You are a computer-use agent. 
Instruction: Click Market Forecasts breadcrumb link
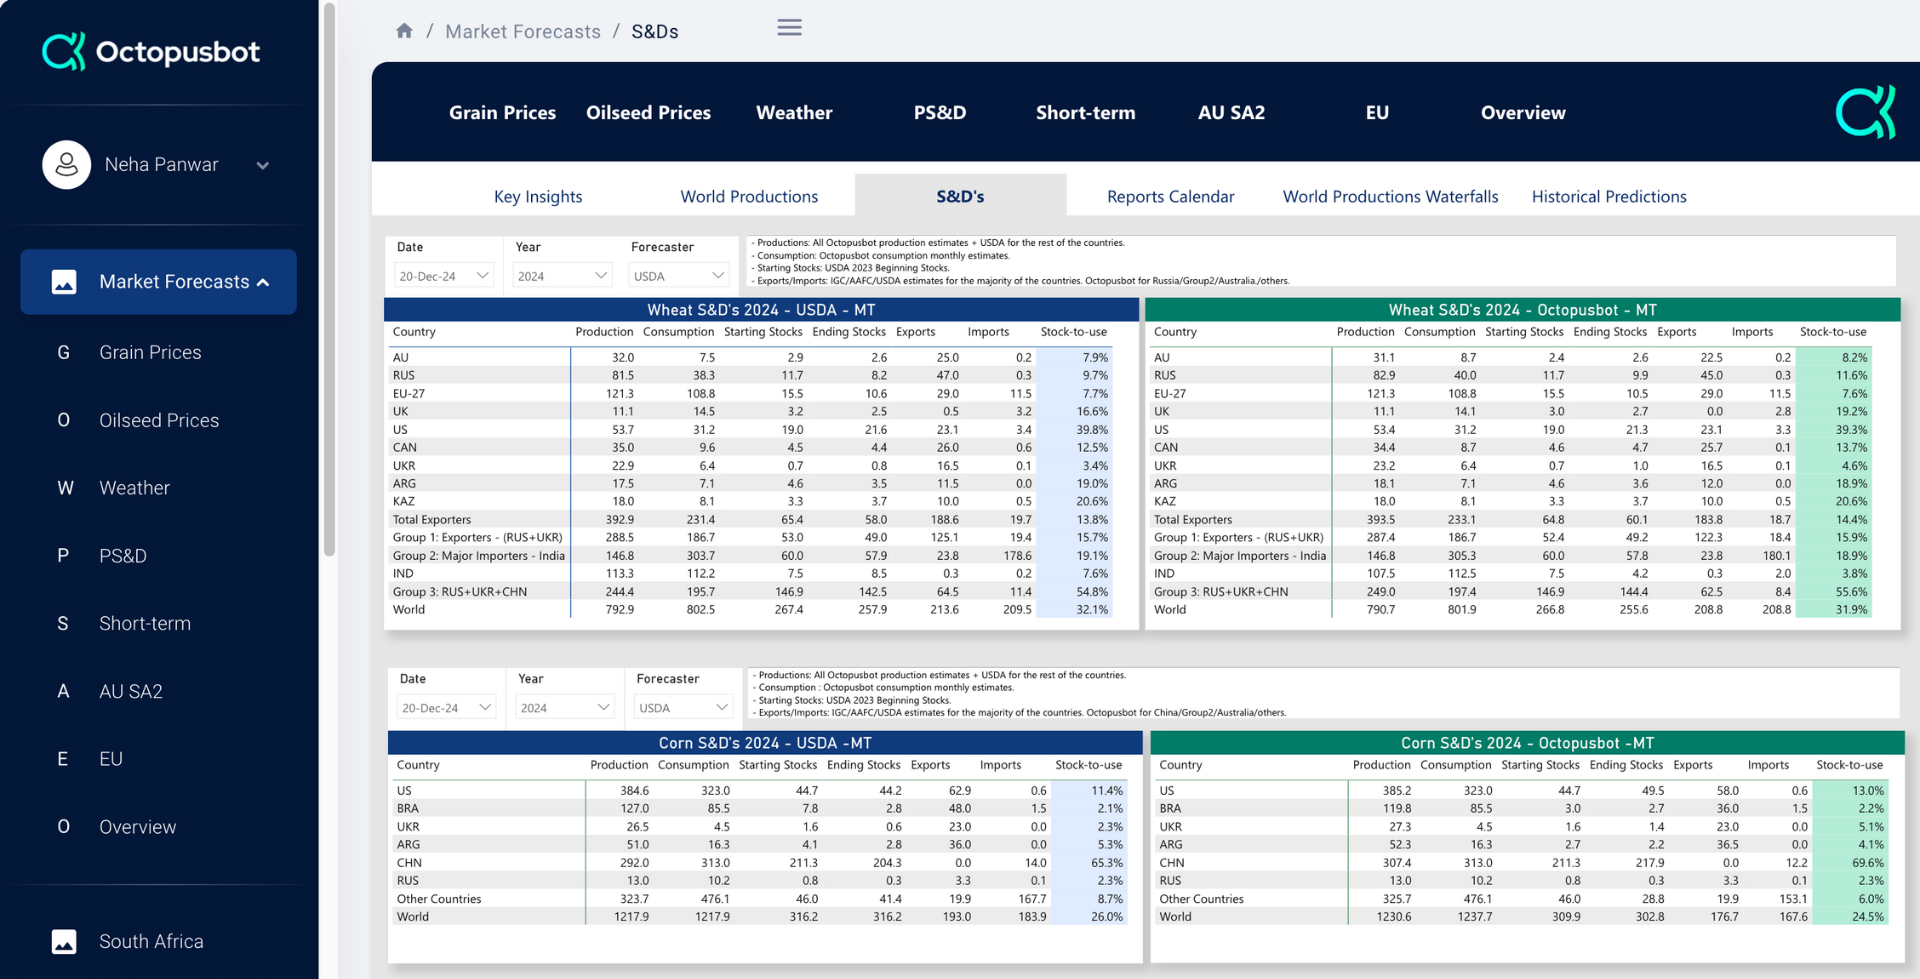point(523,32)
